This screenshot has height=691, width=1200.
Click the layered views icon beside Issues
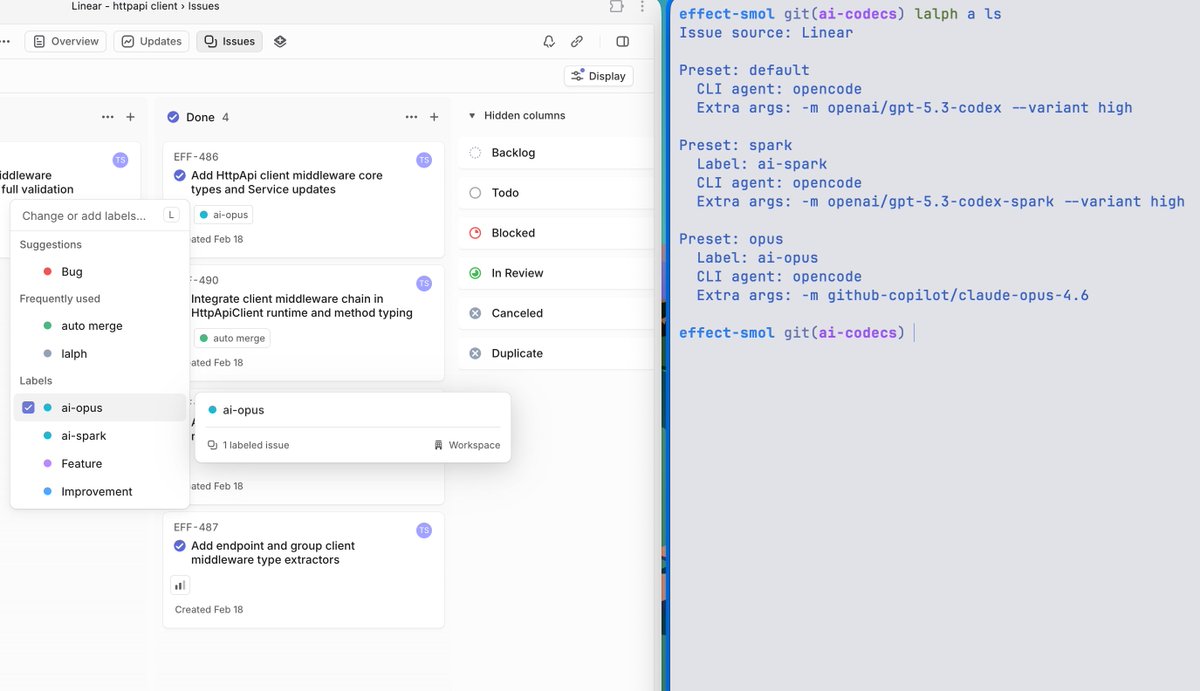pos(280,41)
